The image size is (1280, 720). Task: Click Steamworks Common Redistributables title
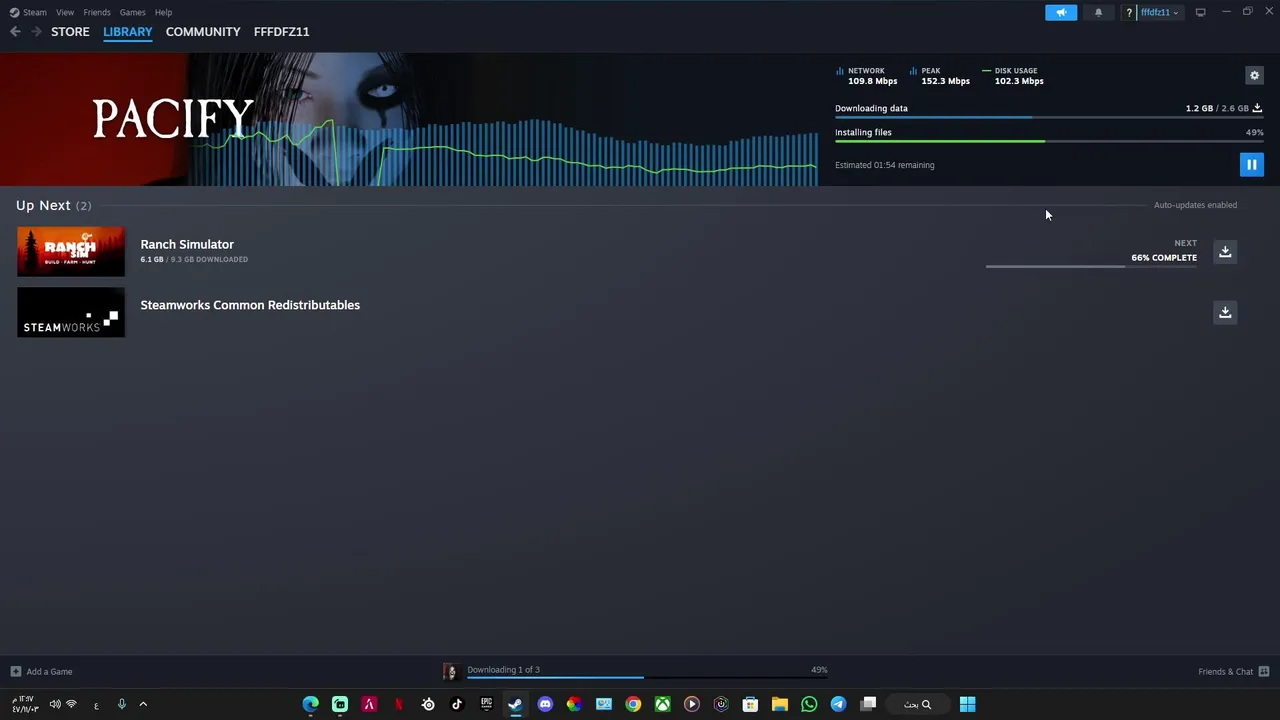click(x=250, y=305)
